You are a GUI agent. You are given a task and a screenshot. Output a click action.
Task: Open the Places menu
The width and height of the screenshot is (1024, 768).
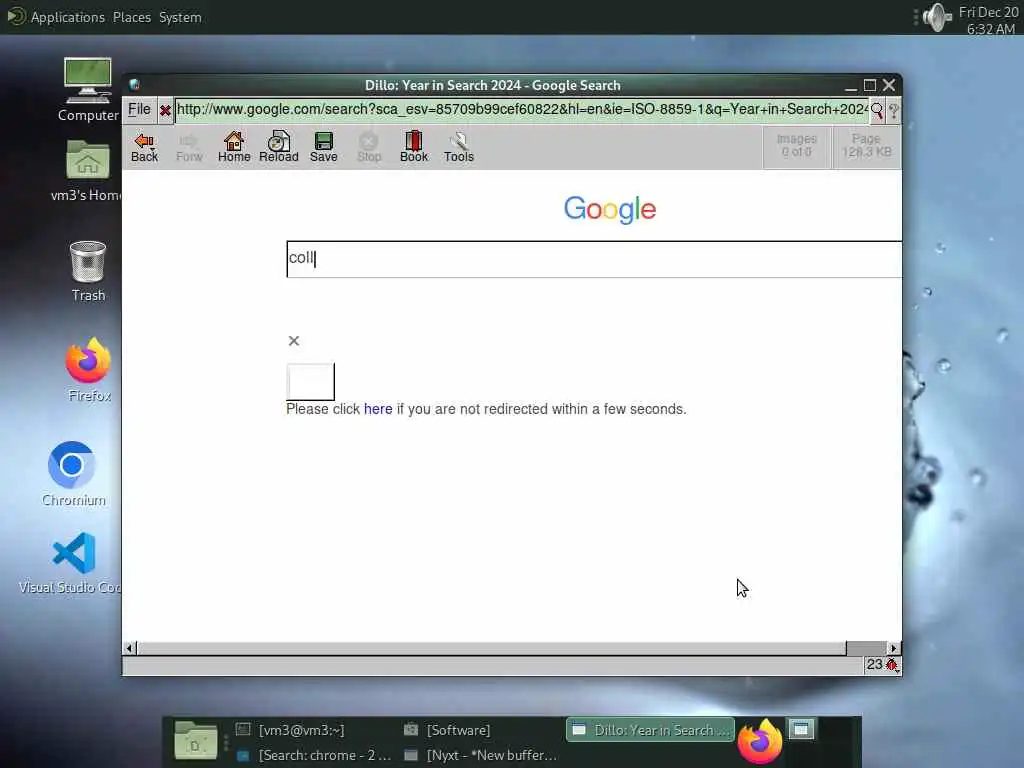pos(131,17)
